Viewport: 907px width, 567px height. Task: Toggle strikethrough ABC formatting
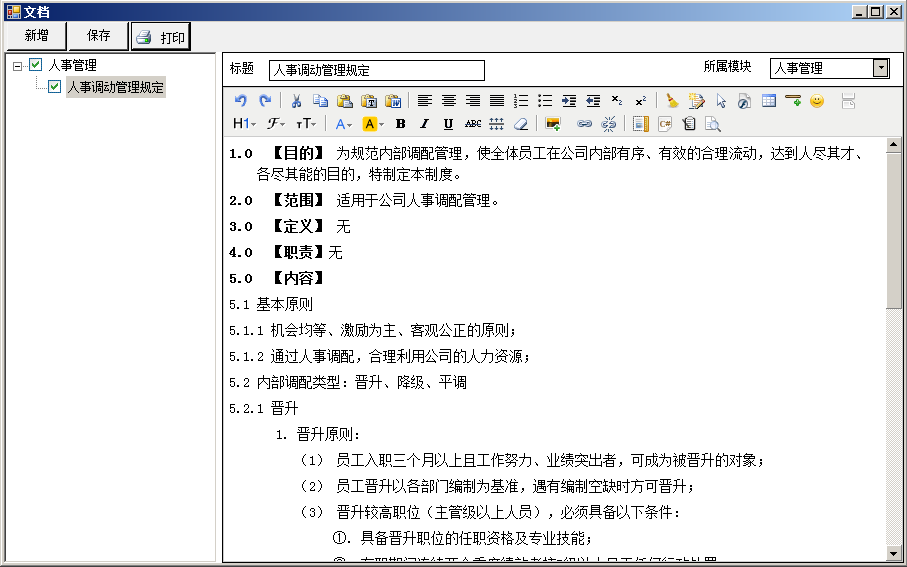coord(473,124)
